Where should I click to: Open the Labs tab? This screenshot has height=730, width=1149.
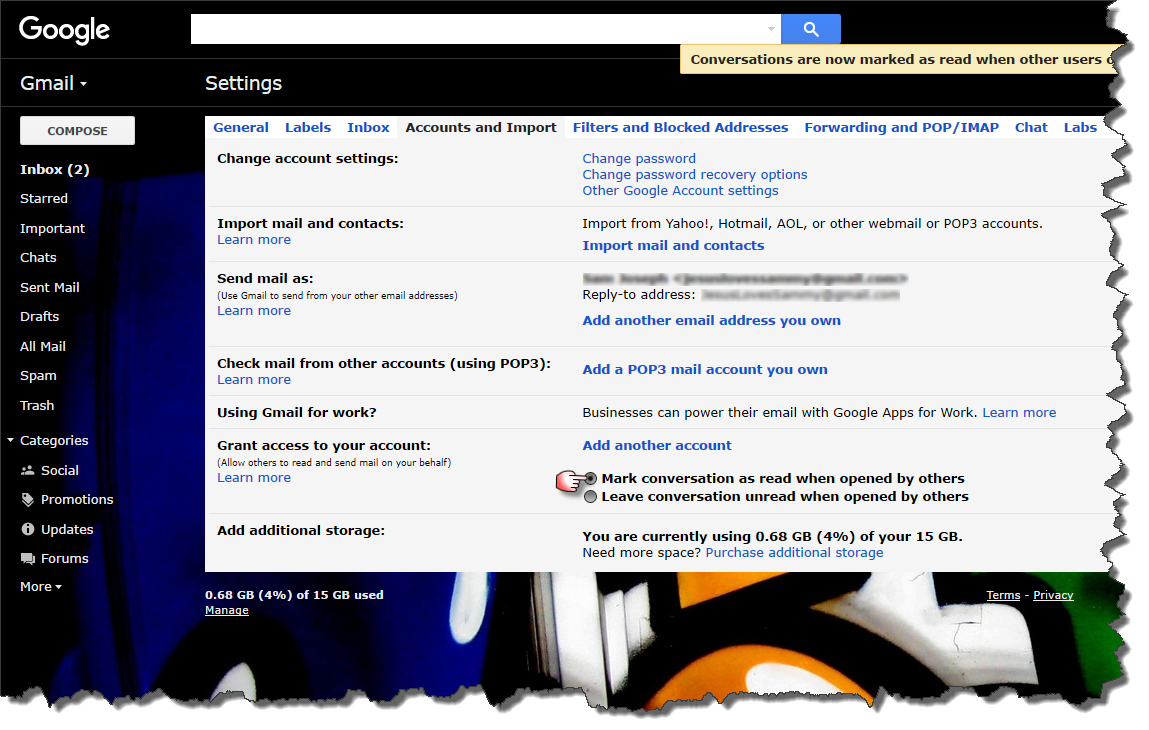(x=1080, y=128)
